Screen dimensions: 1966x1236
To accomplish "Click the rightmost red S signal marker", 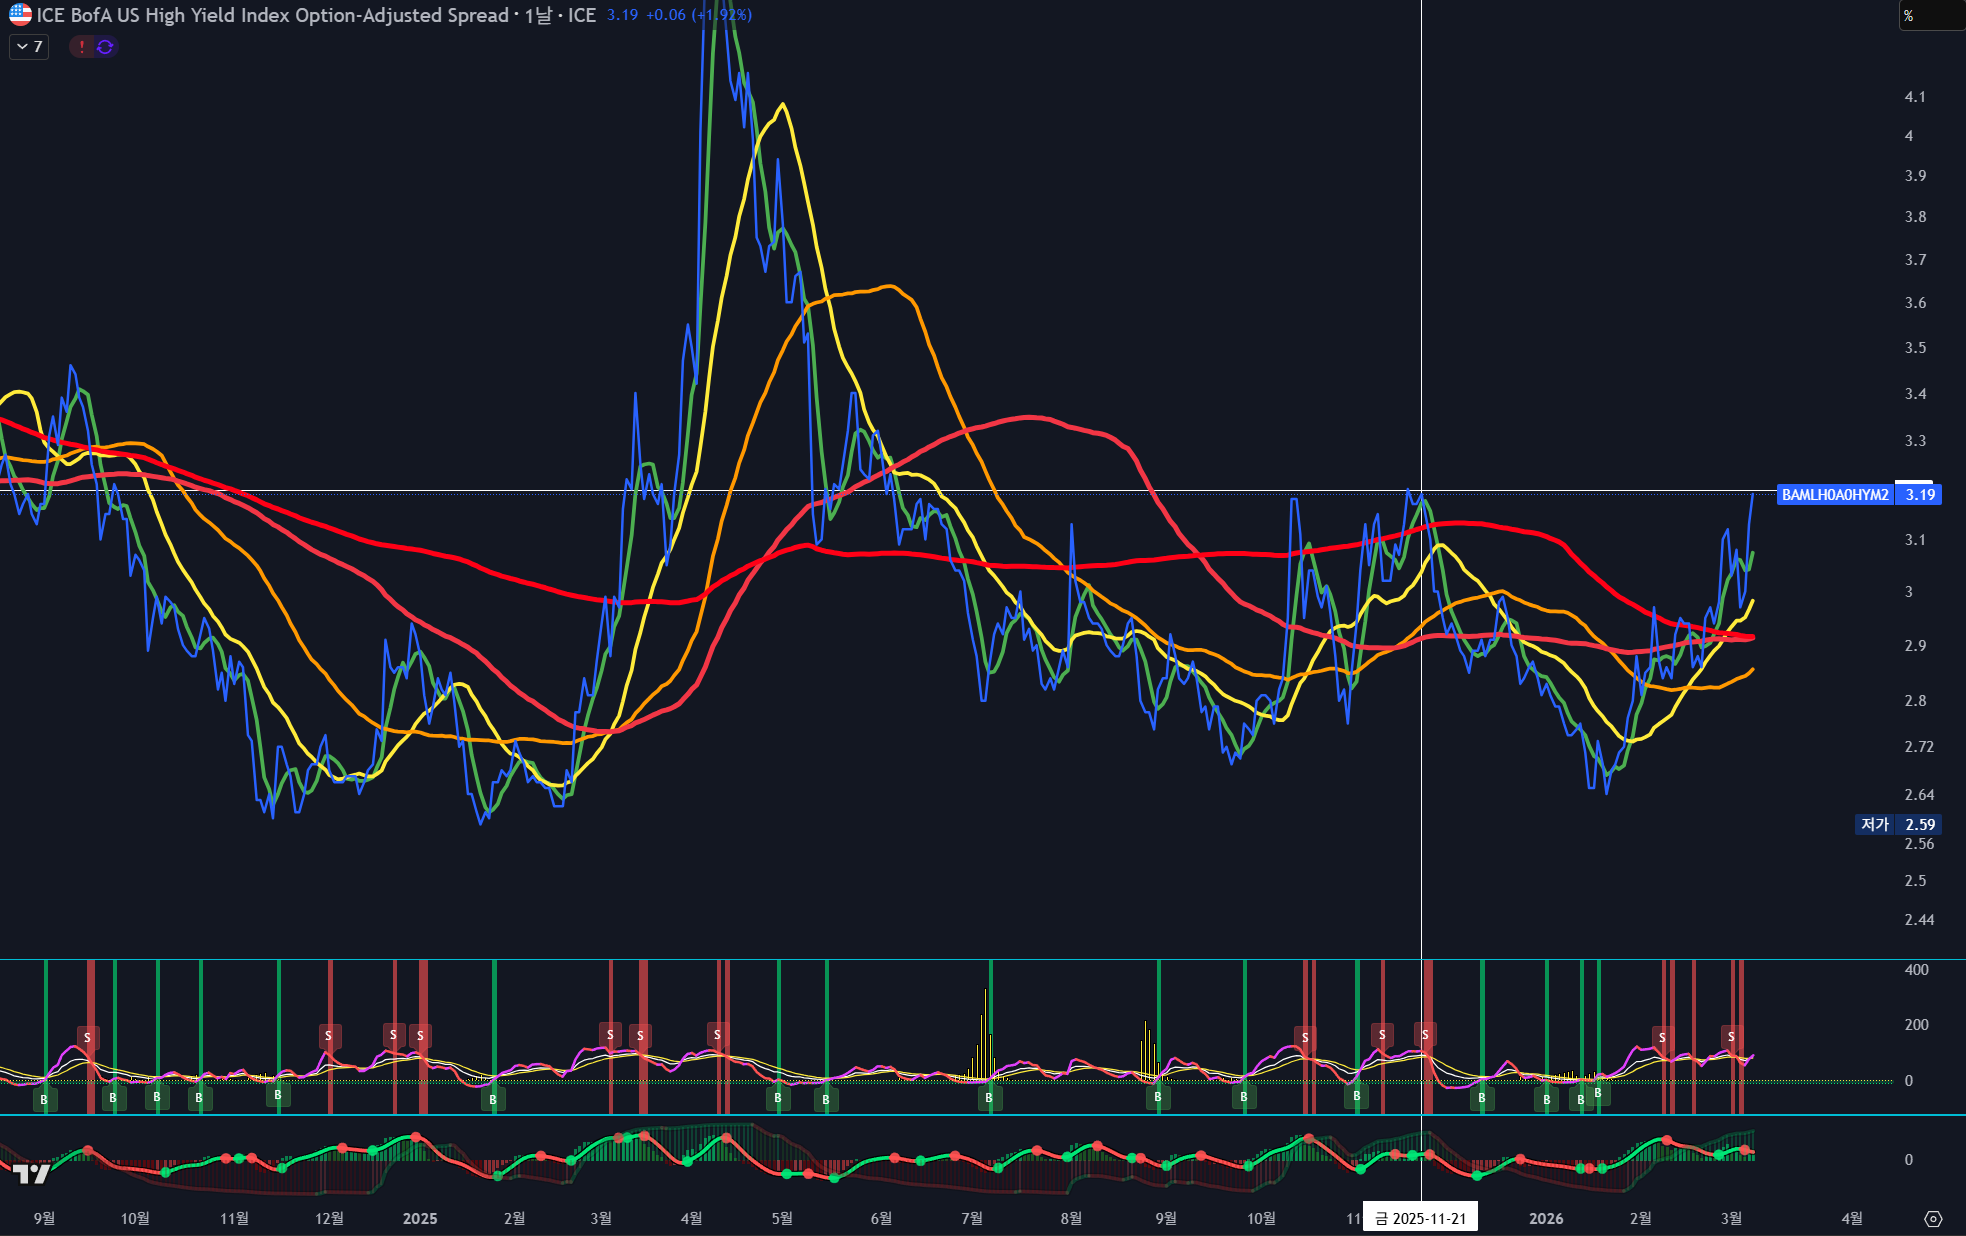I will pyautogui.click(x=1731, y=1036).
